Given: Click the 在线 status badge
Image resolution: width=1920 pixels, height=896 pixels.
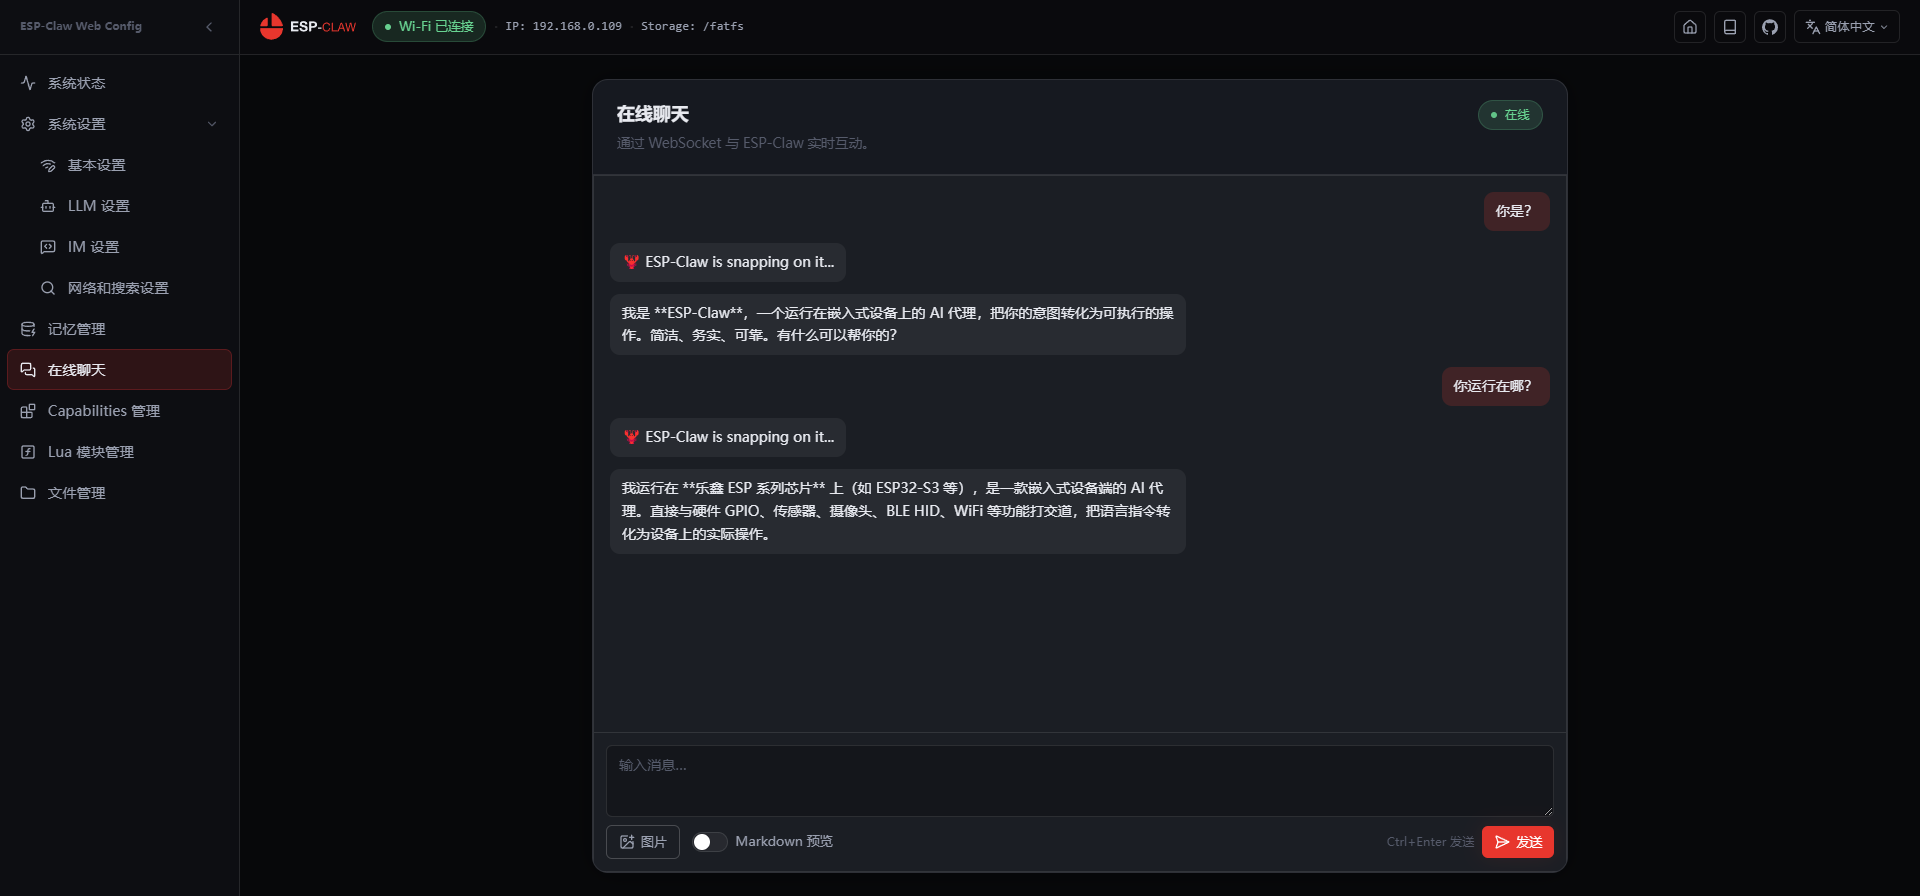Looking at the screenshot, I should coord(1510,115).
